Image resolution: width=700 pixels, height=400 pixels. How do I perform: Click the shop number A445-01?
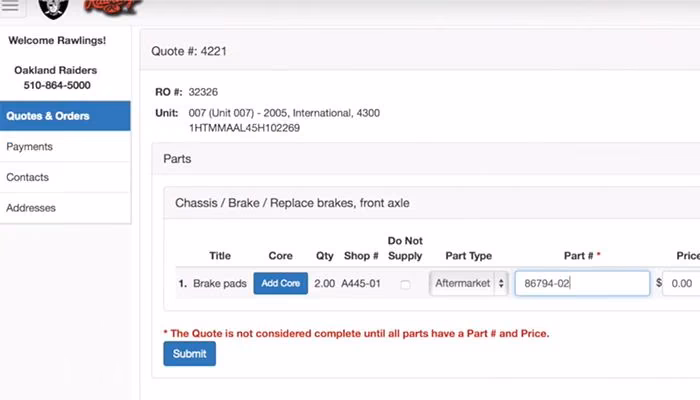361,283
